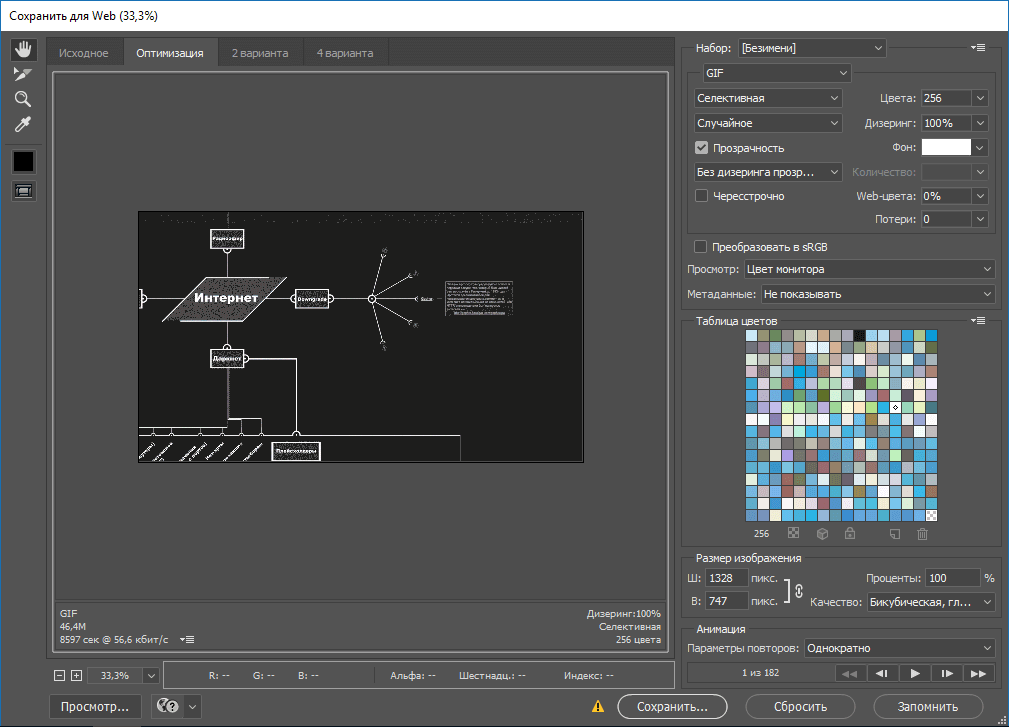
Task: Switch to the Исходное tab
Action: pyautogui.click(x=84, y=53)
